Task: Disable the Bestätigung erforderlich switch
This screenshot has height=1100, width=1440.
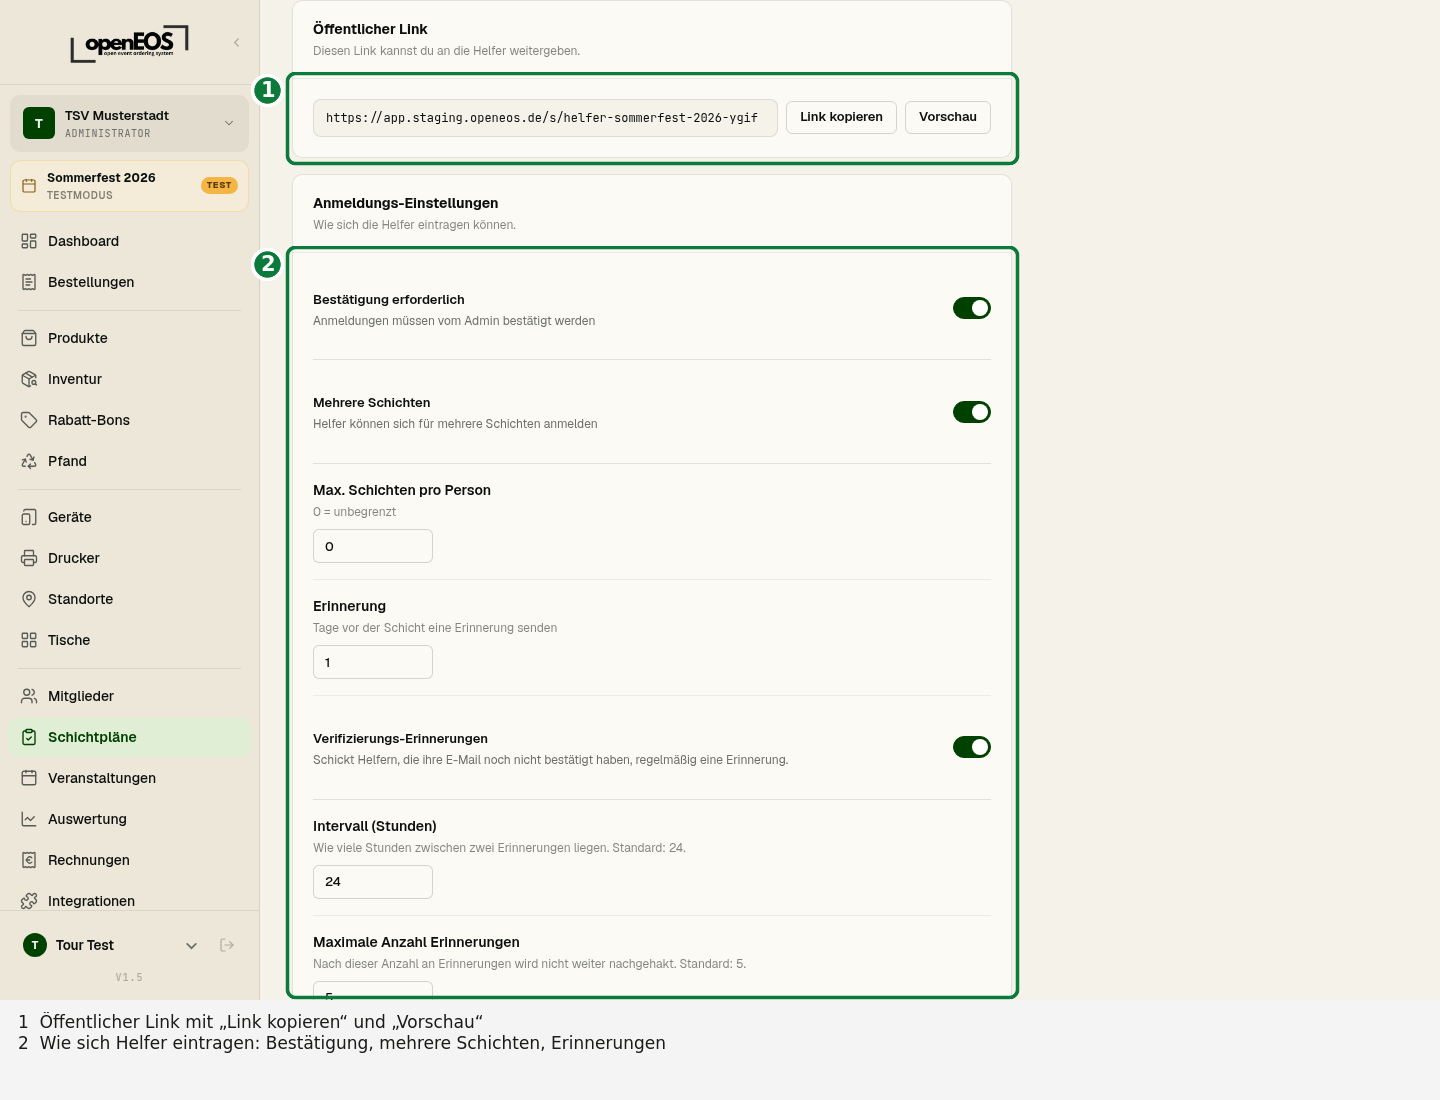Action: (x=972, y=308)
